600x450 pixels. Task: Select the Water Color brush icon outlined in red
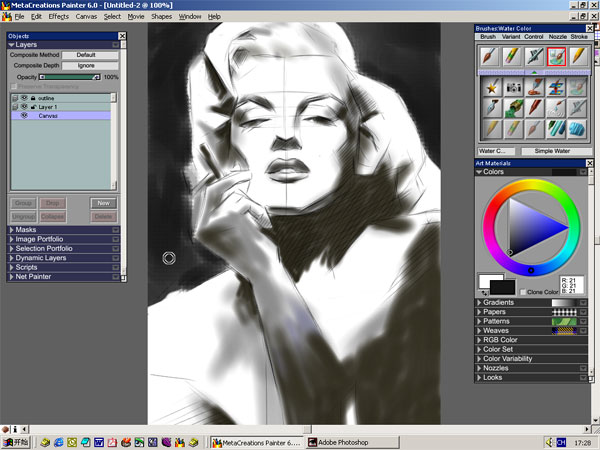(x=556, y=57)
